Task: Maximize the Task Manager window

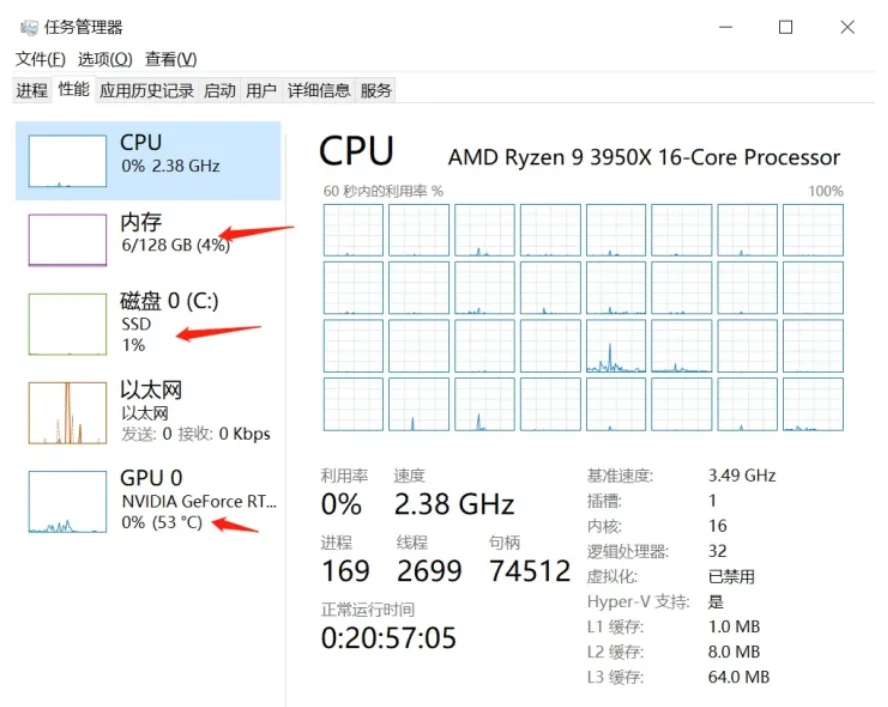Action: click(785, 27)
